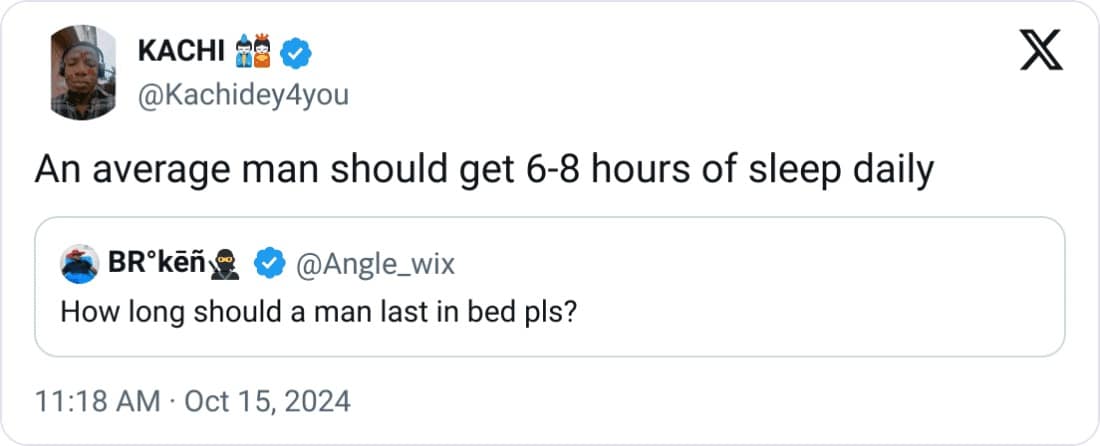Image resolution: width=1100 pixels, height=446 pixels.
Task: Click the 11:18 AM timestamp
Action: coord(97,402)
